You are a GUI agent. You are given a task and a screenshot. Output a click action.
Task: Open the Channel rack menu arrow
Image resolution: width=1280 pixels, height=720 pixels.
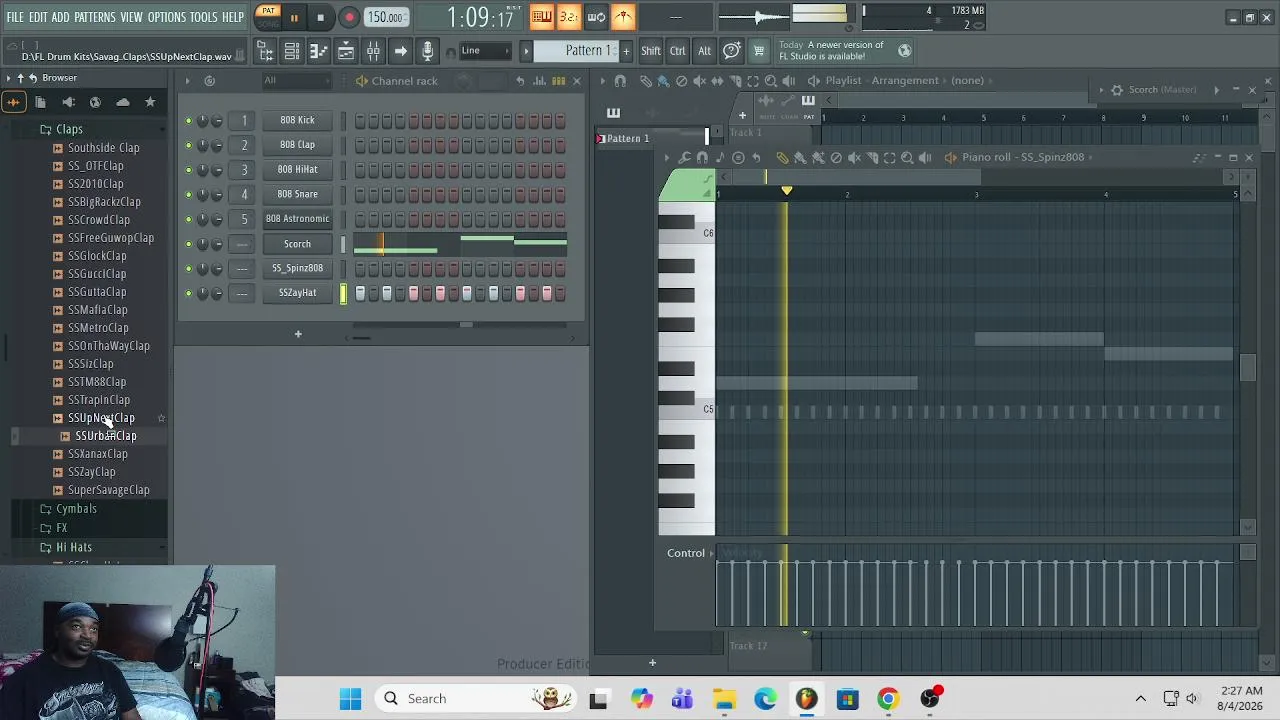coord(187,81)
